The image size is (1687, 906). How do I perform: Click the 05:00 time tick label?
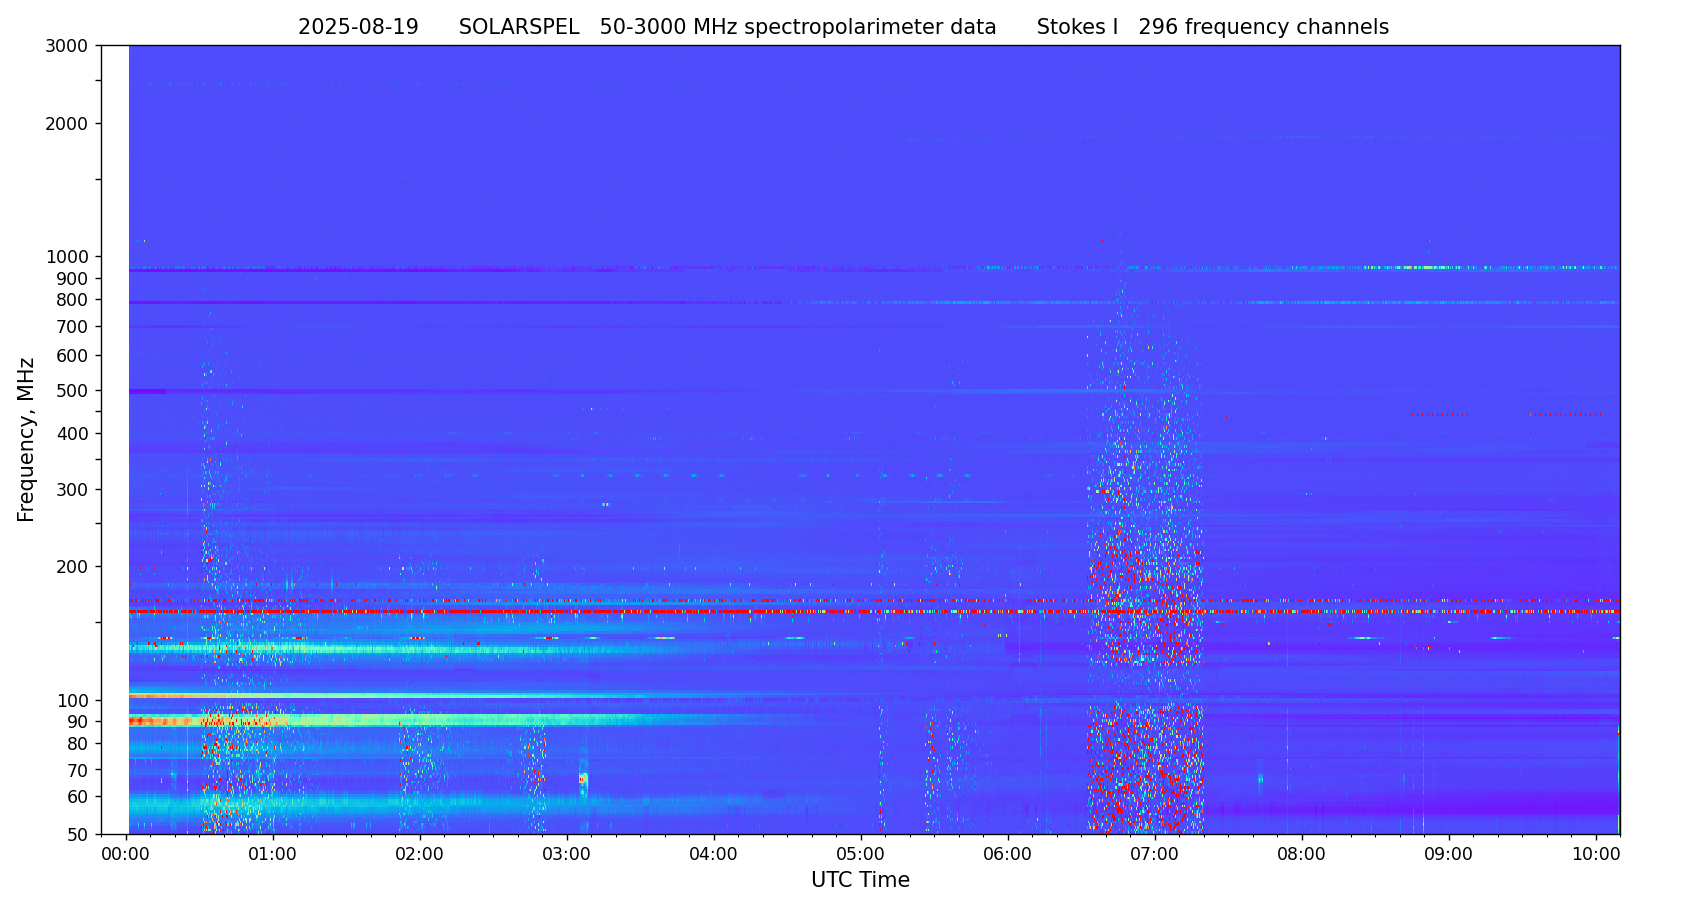click(x=861, y=855)
